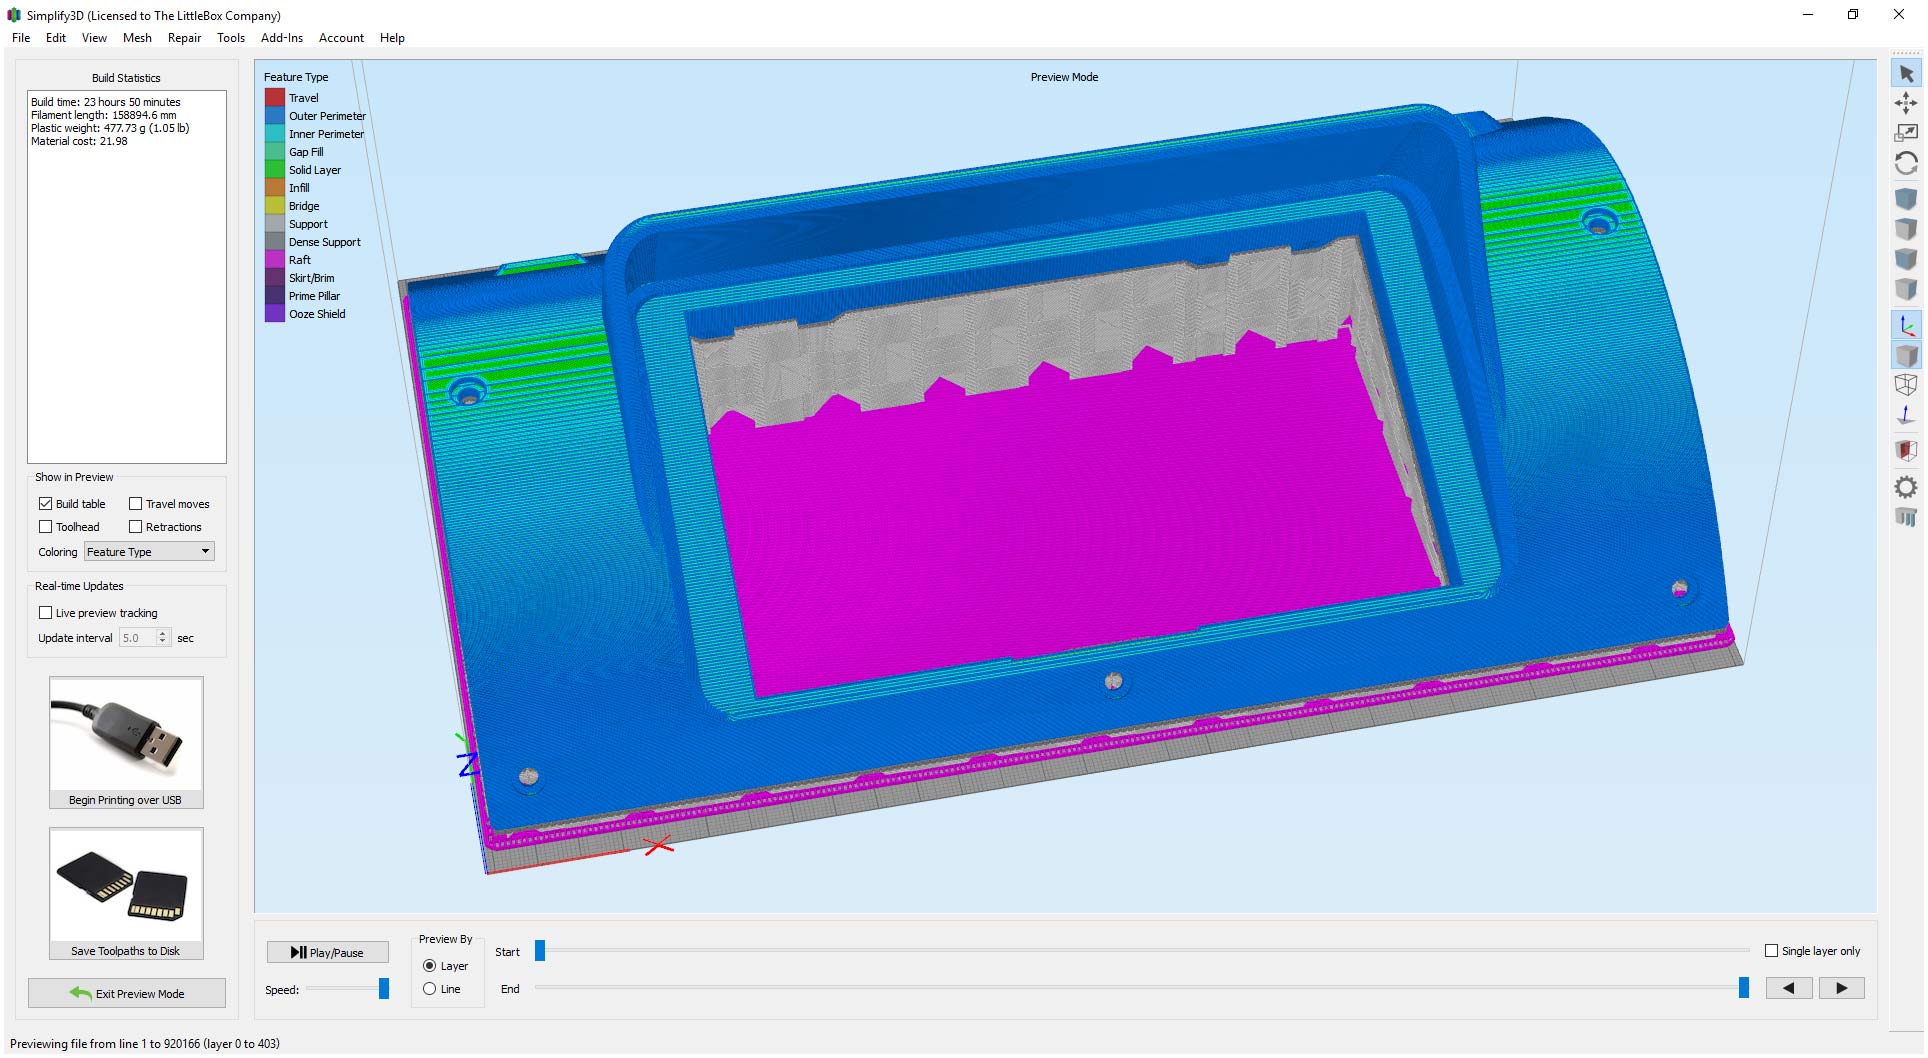The width and height of the screenshot is (1928, 1058).
Task: Adjust Update interval spinner arrows
Action: (162, 638)
